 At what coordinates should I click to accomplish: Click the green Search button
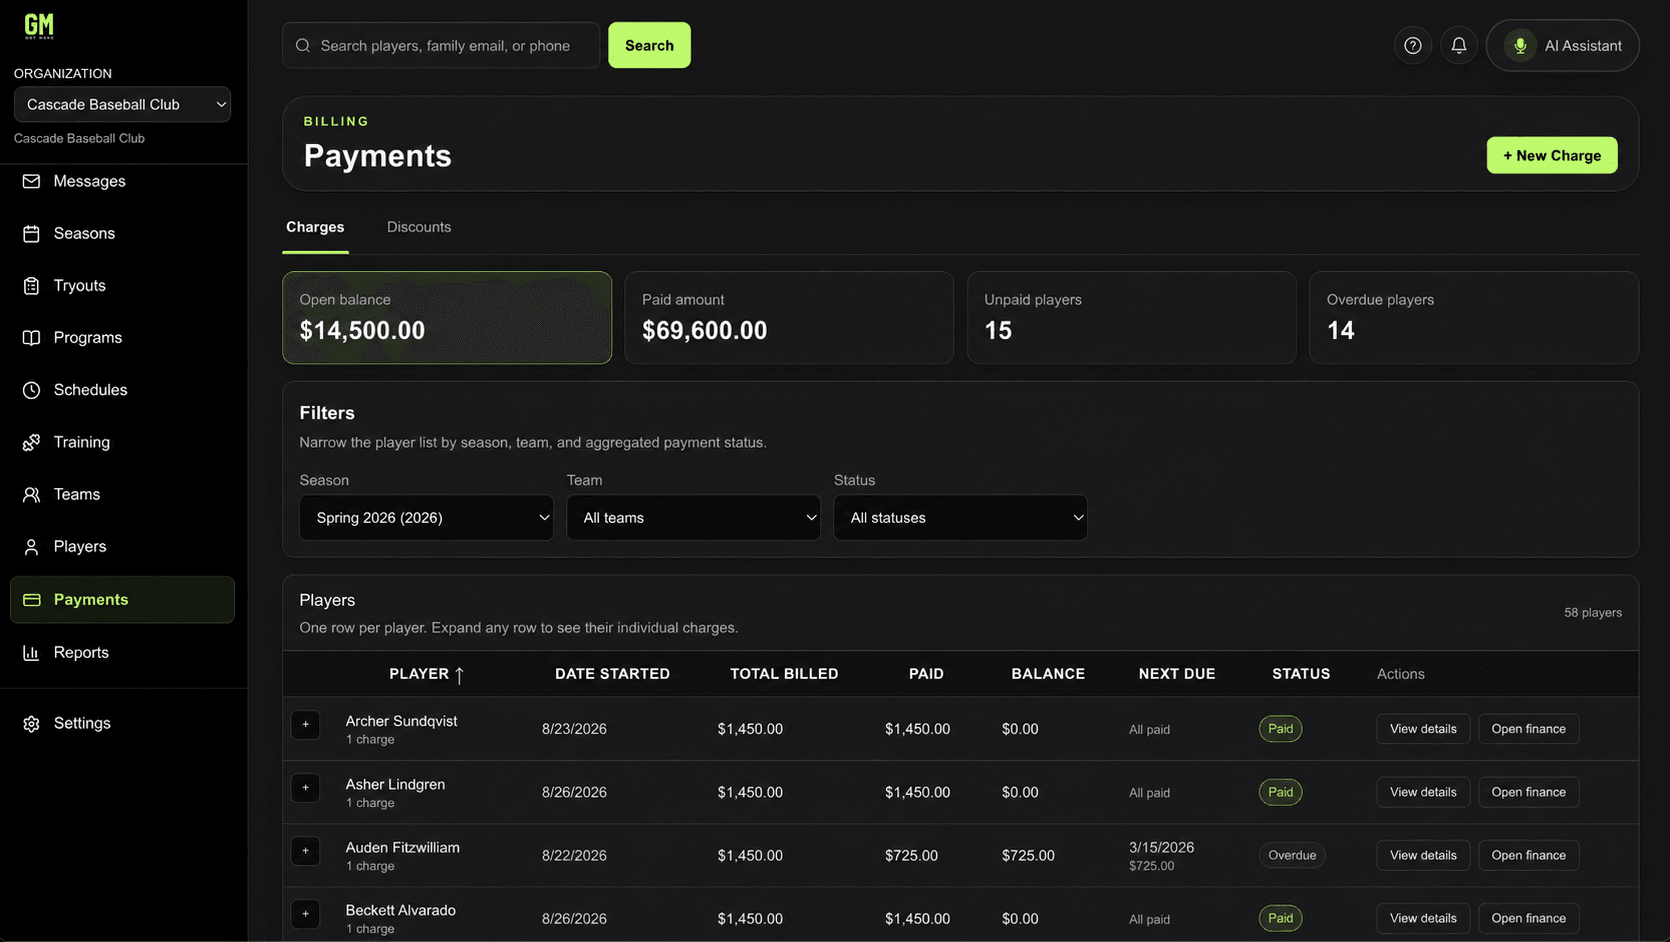[649, 45]
